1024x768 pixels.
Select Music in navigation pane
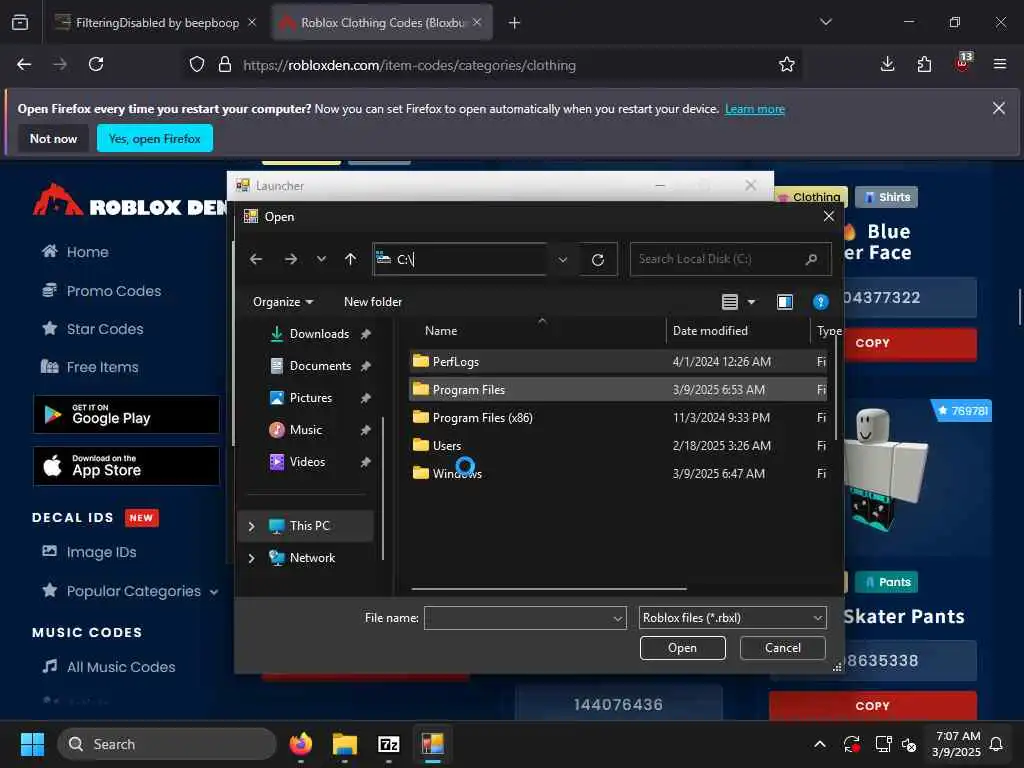pyautogui.click(x=306, y=430)
